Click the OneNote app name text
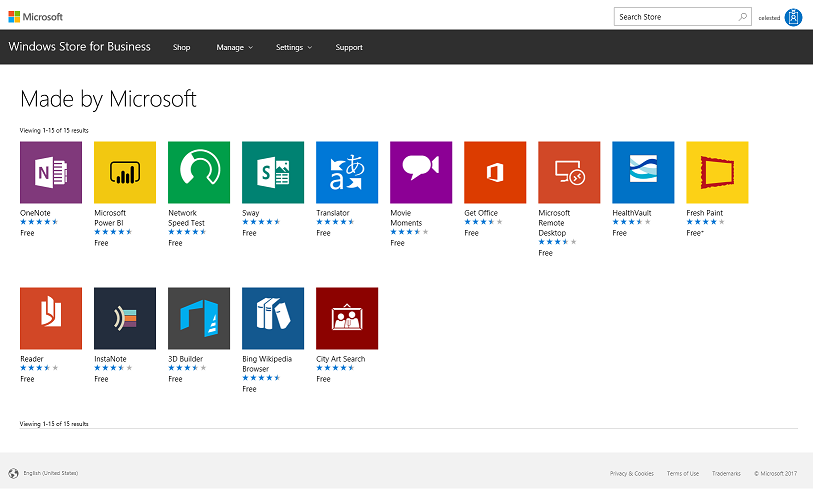Viewport: 813px width, 501px height. 35,213
